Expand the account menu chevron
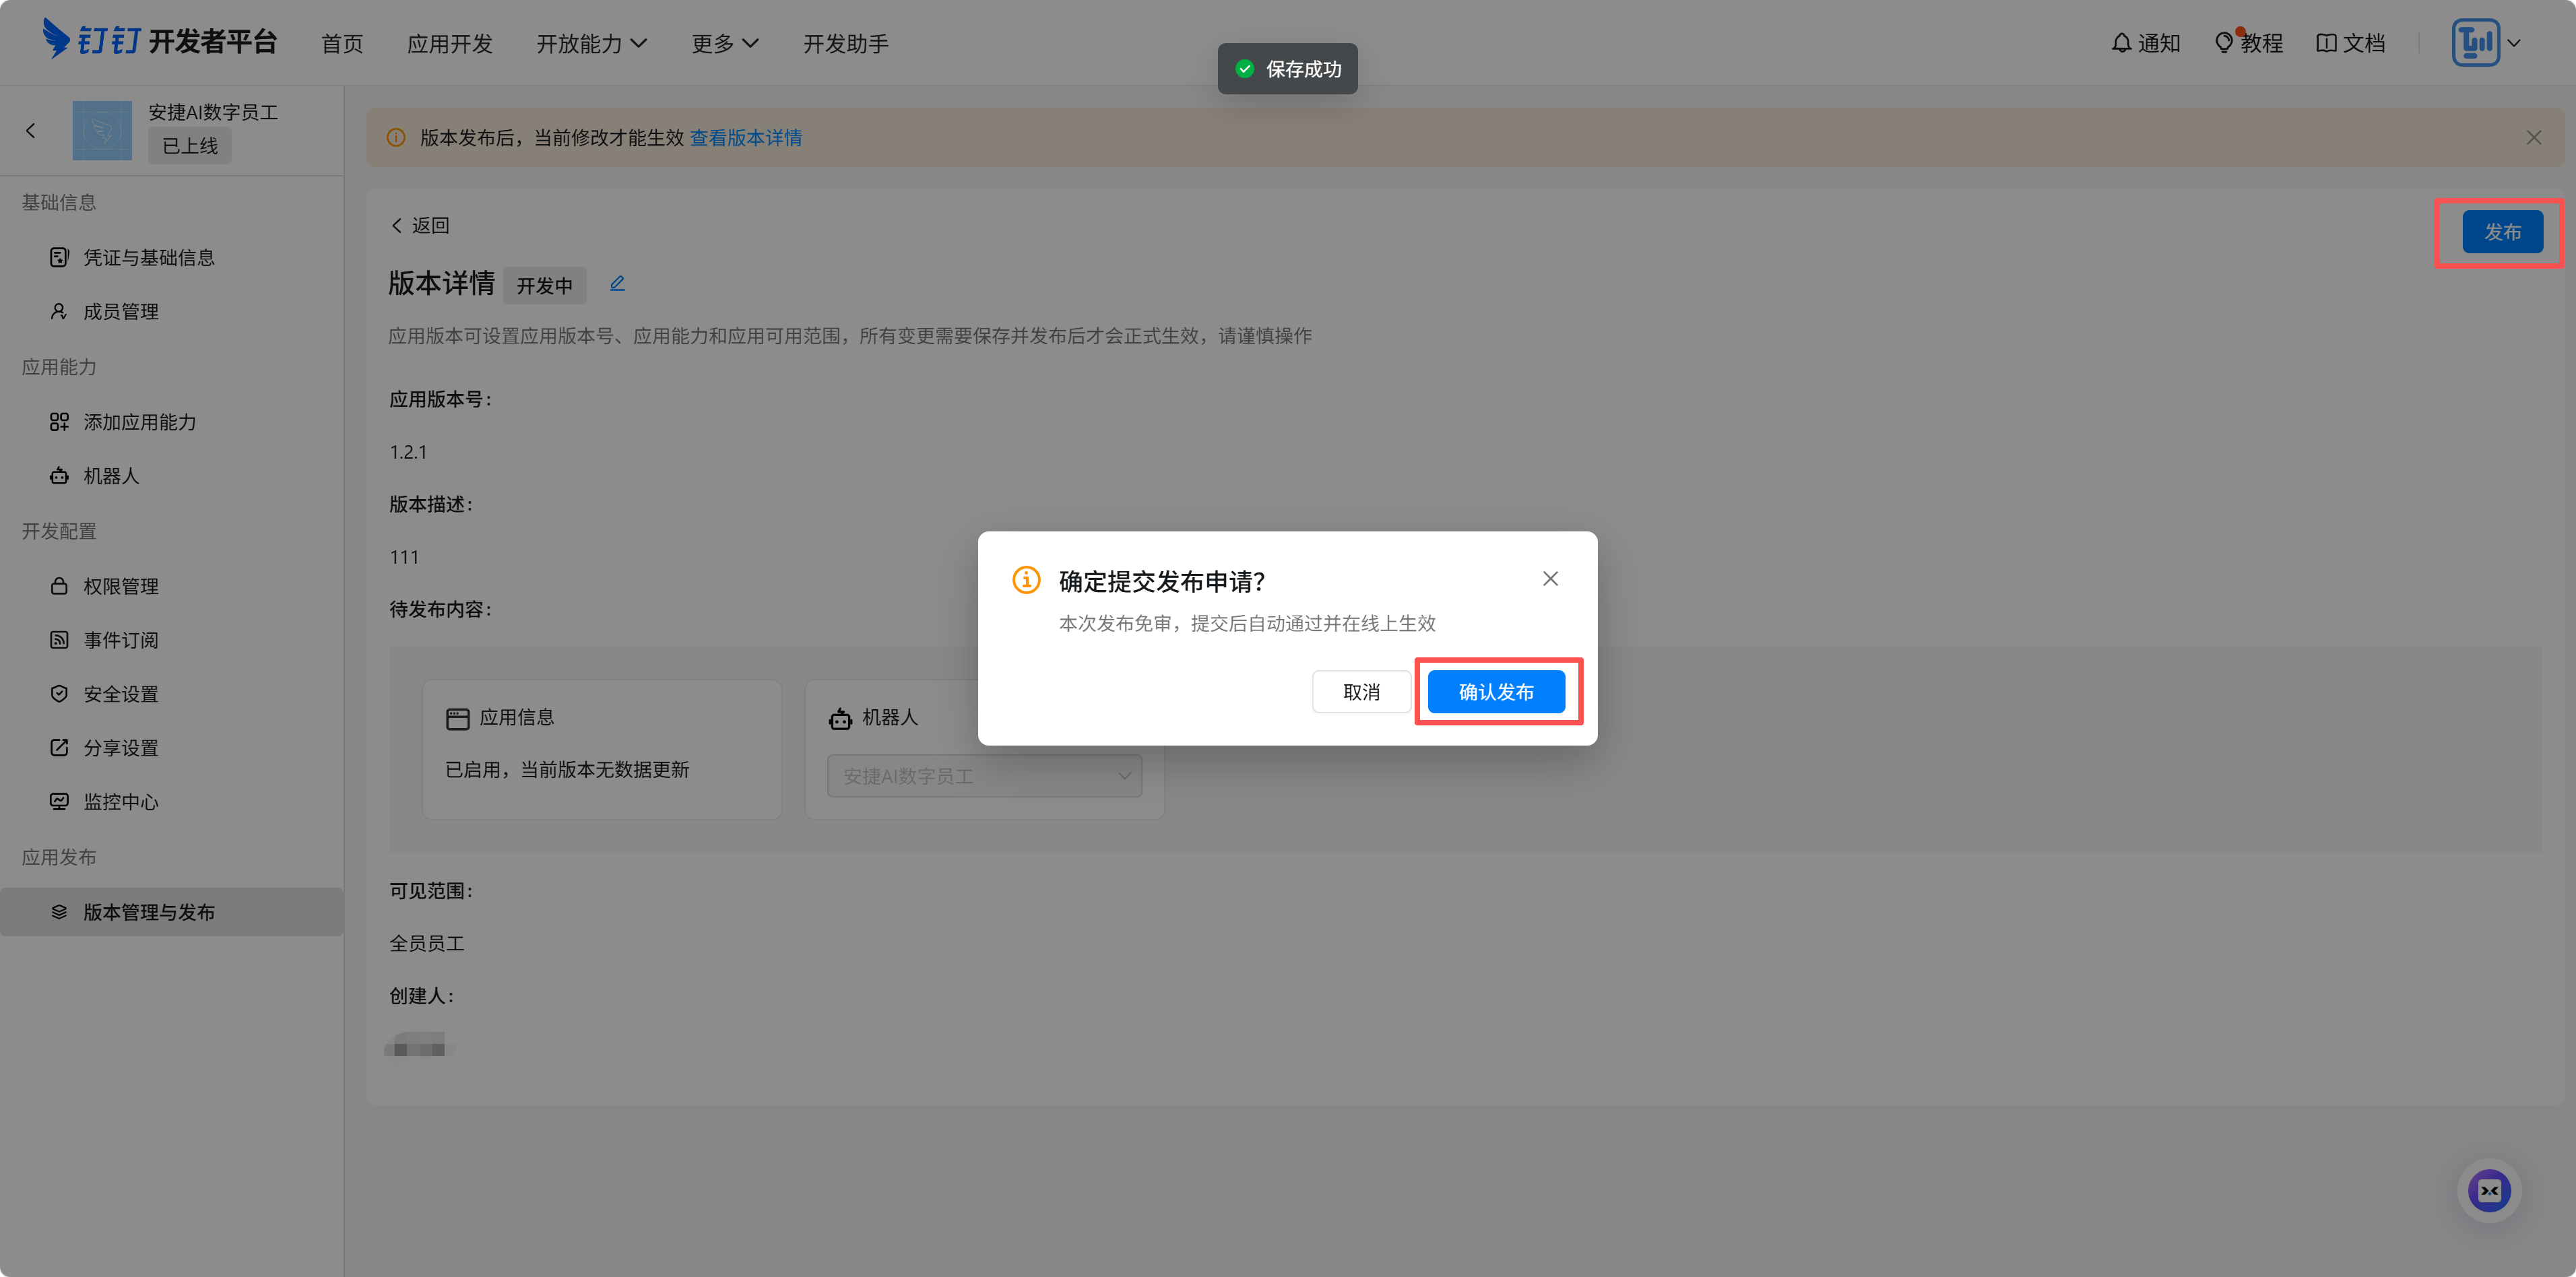Screen dimensions: 2576x1277 [x=2514, y=43]
